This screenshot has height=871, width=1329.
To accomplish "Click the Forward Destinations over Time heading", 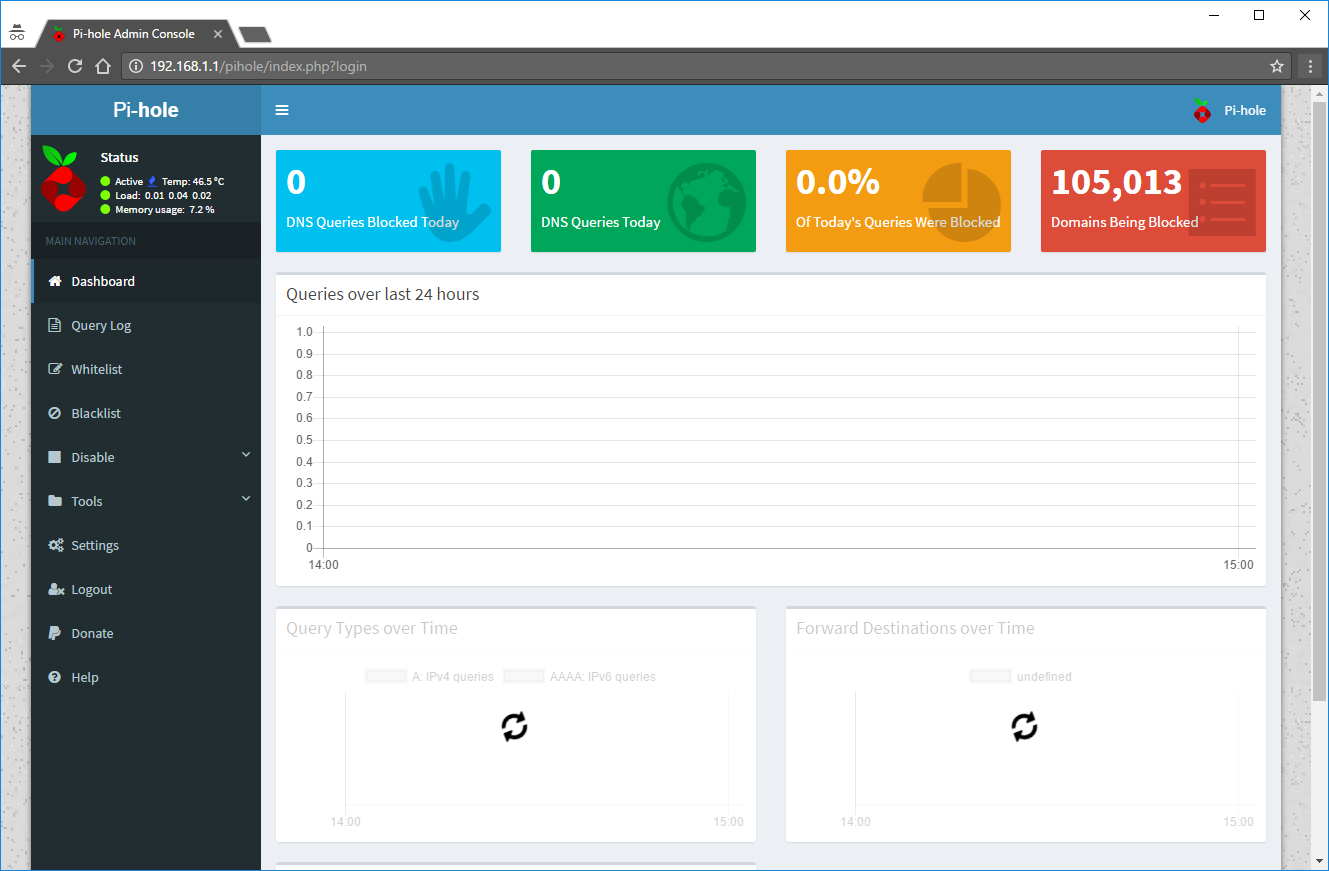I will click(x=916, y=628).
